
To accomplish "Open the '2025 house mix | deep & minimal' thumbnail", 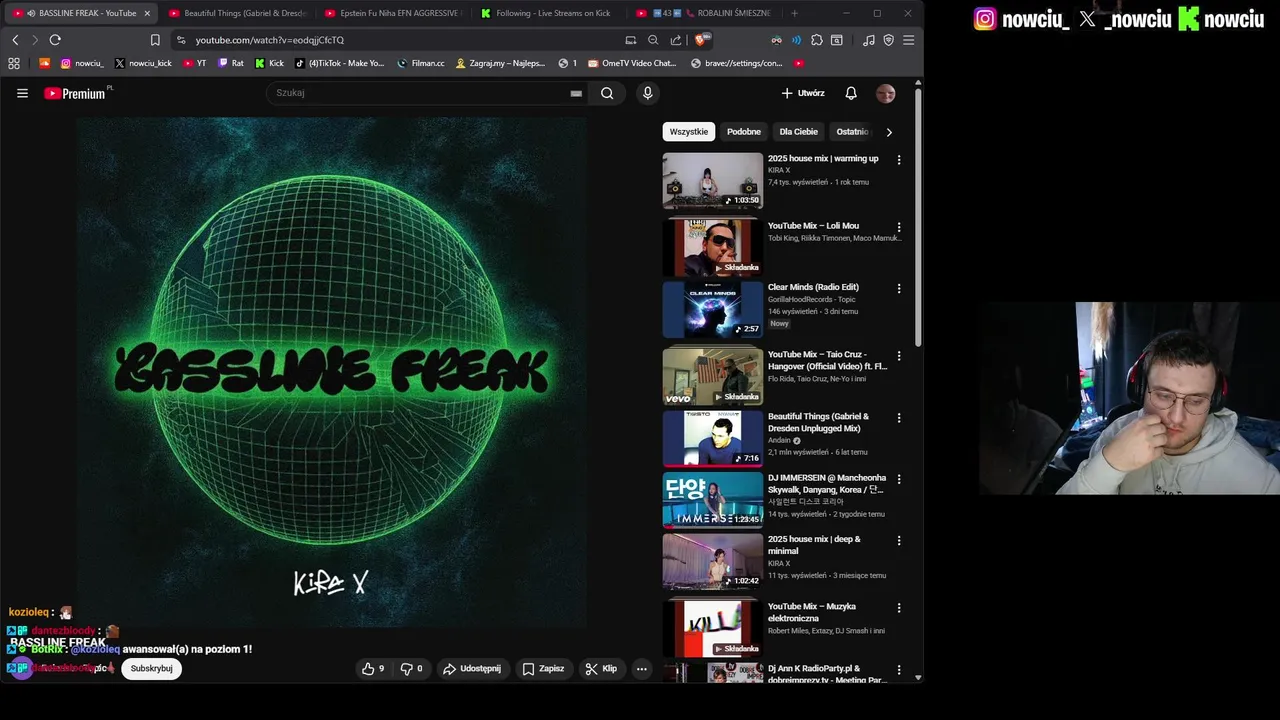I will click(x=712, y=561).
